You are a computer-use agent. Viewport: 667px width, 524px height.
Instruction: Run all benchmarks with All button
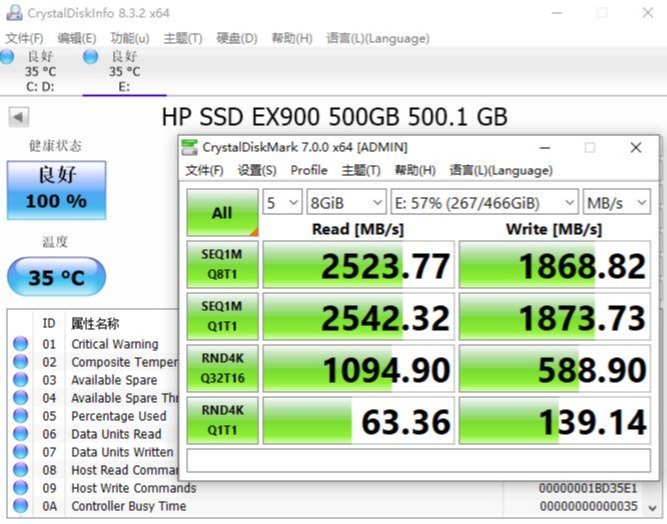(222, 212)
